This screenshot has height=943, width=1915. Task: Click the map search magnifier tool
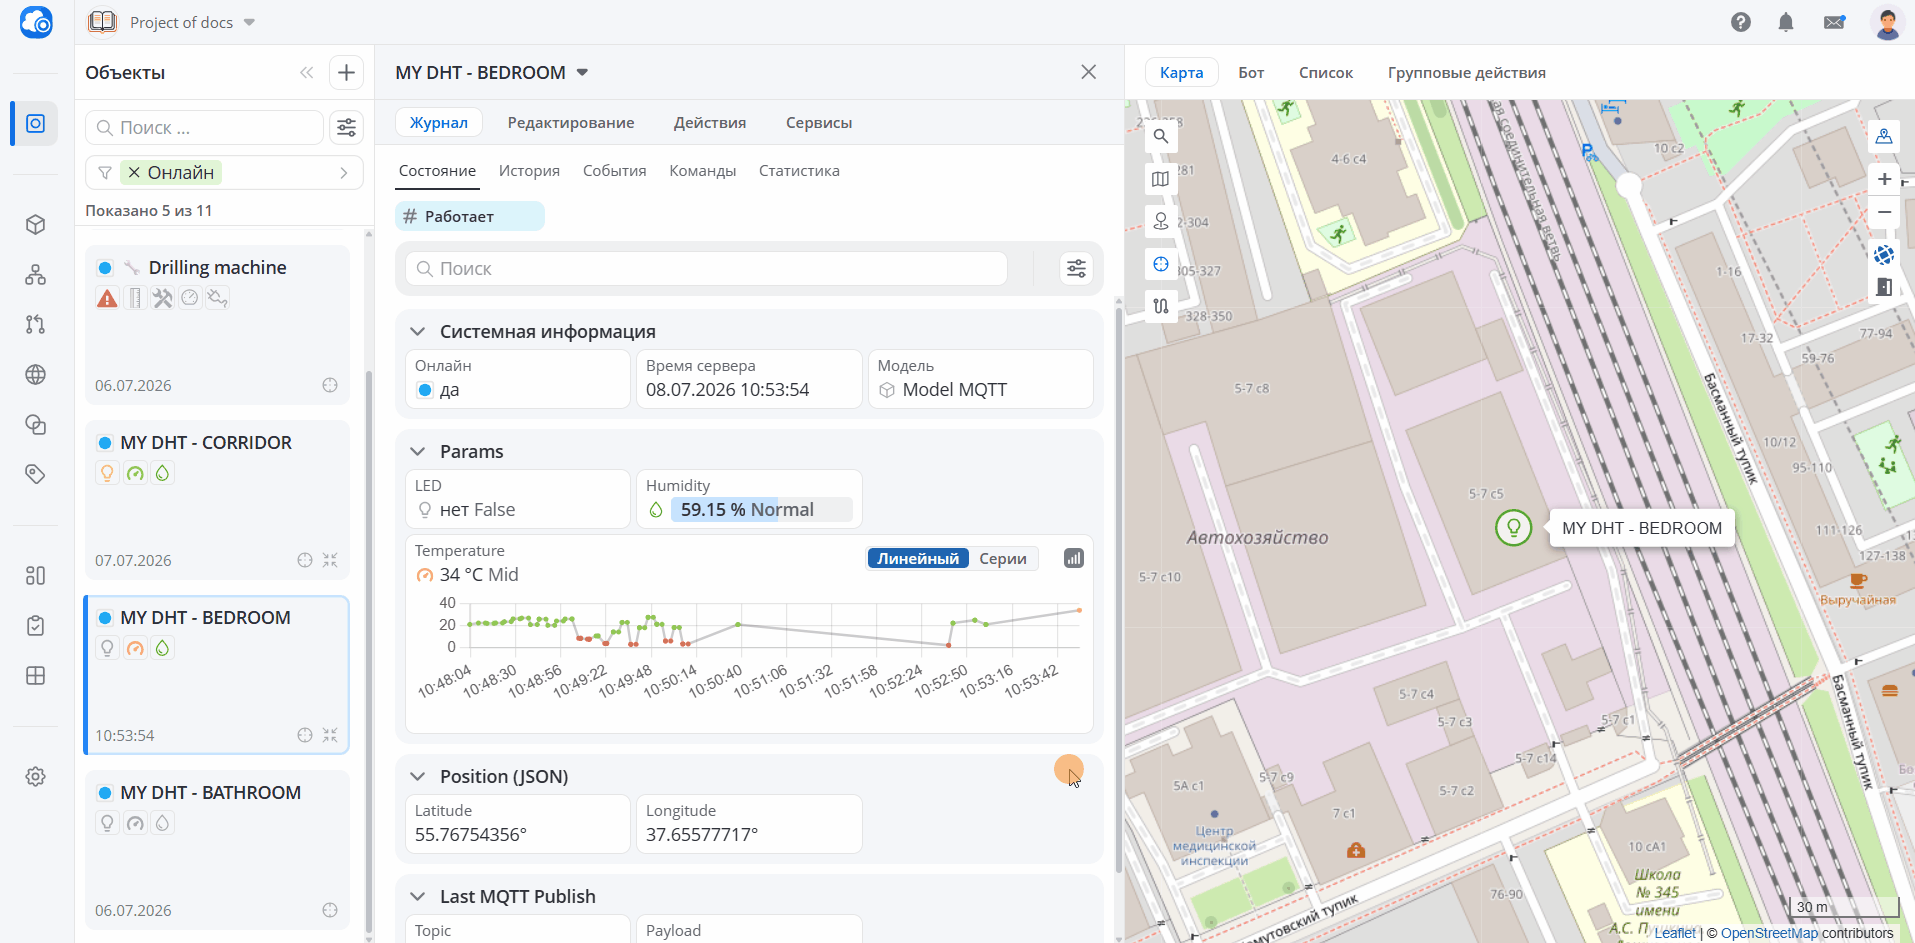[1160, 136]
